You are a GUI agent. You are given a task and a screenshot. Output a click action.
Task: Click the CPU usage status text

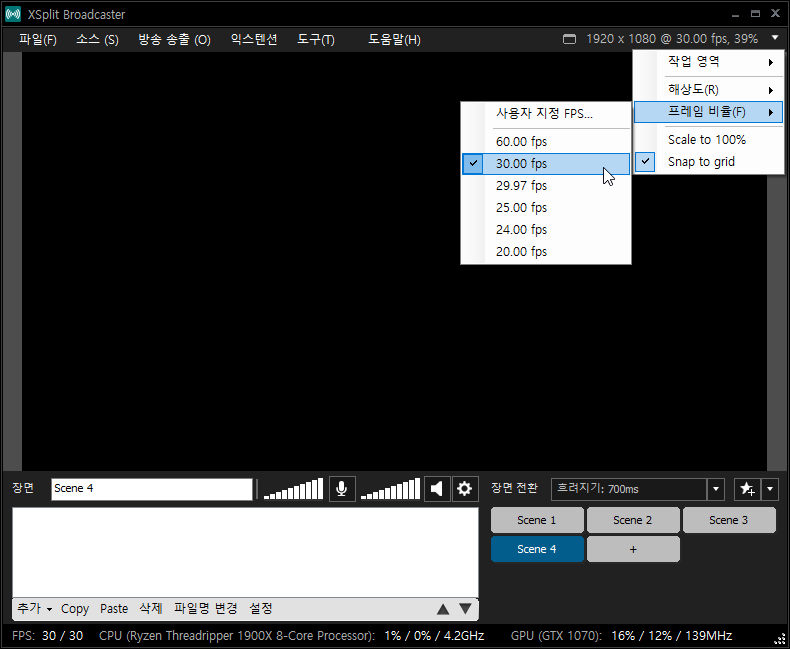click(291, 636)
